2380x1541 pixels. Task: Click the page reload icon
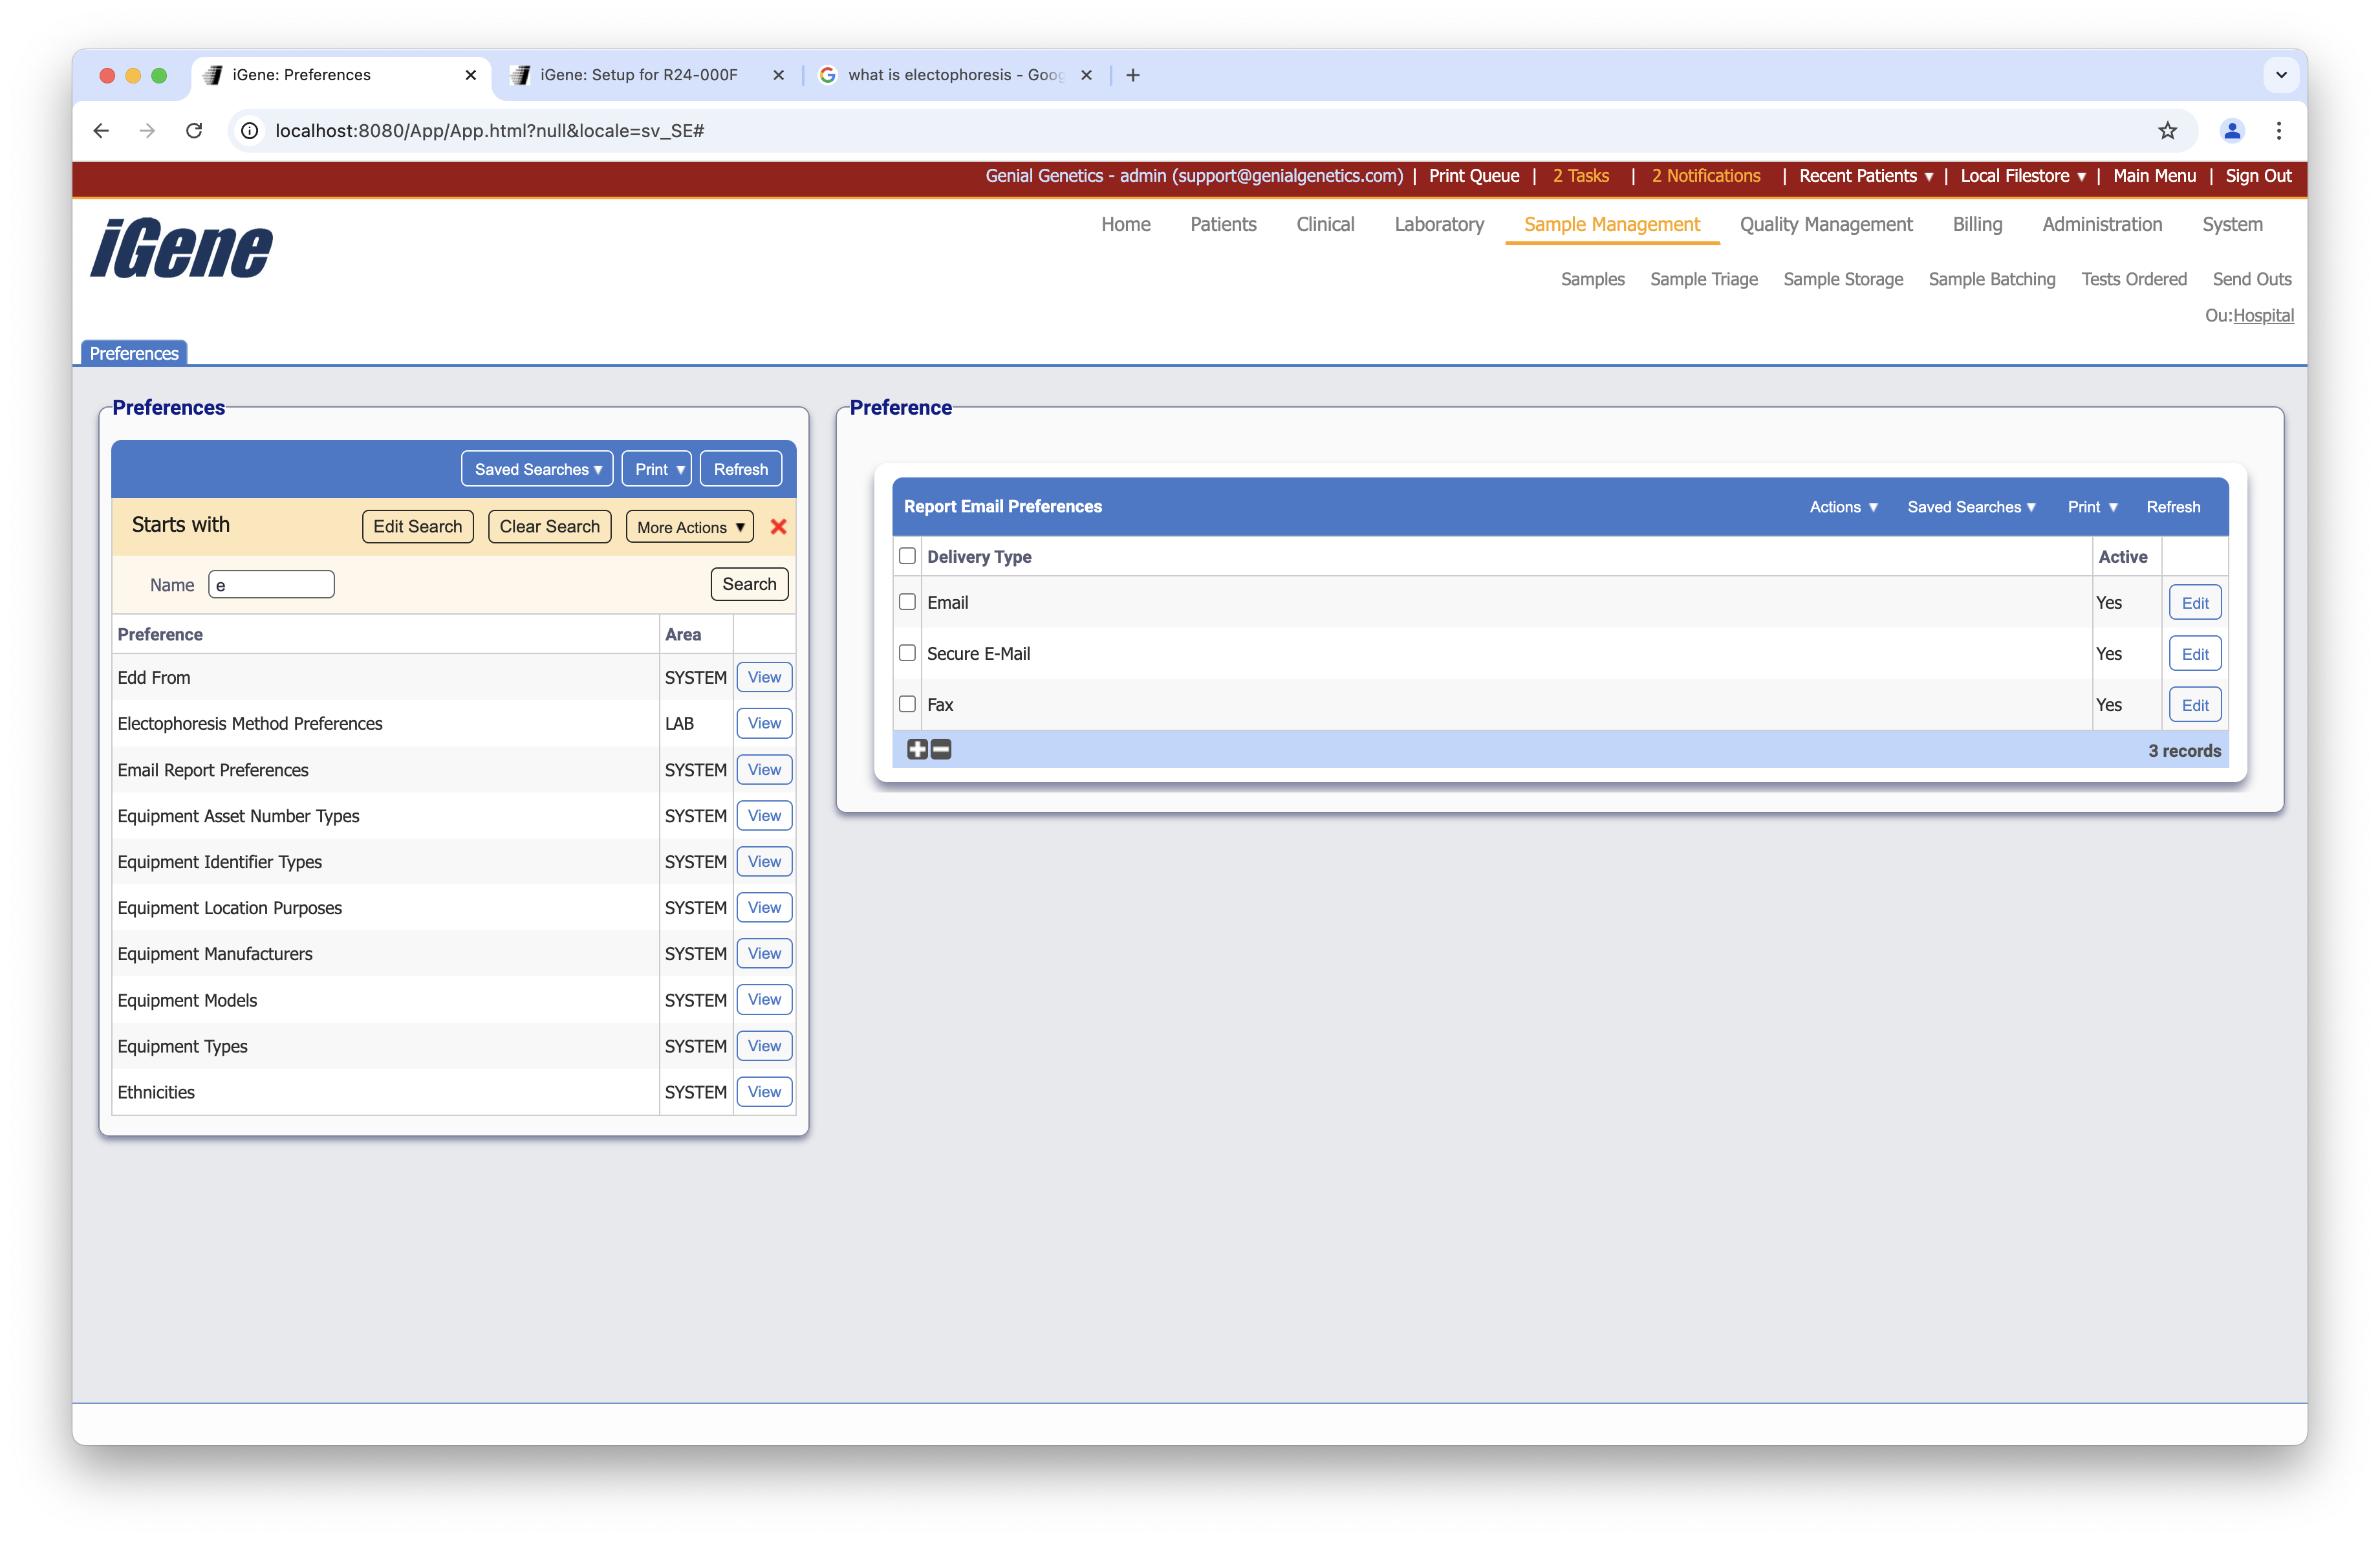(x=194, y=131)
